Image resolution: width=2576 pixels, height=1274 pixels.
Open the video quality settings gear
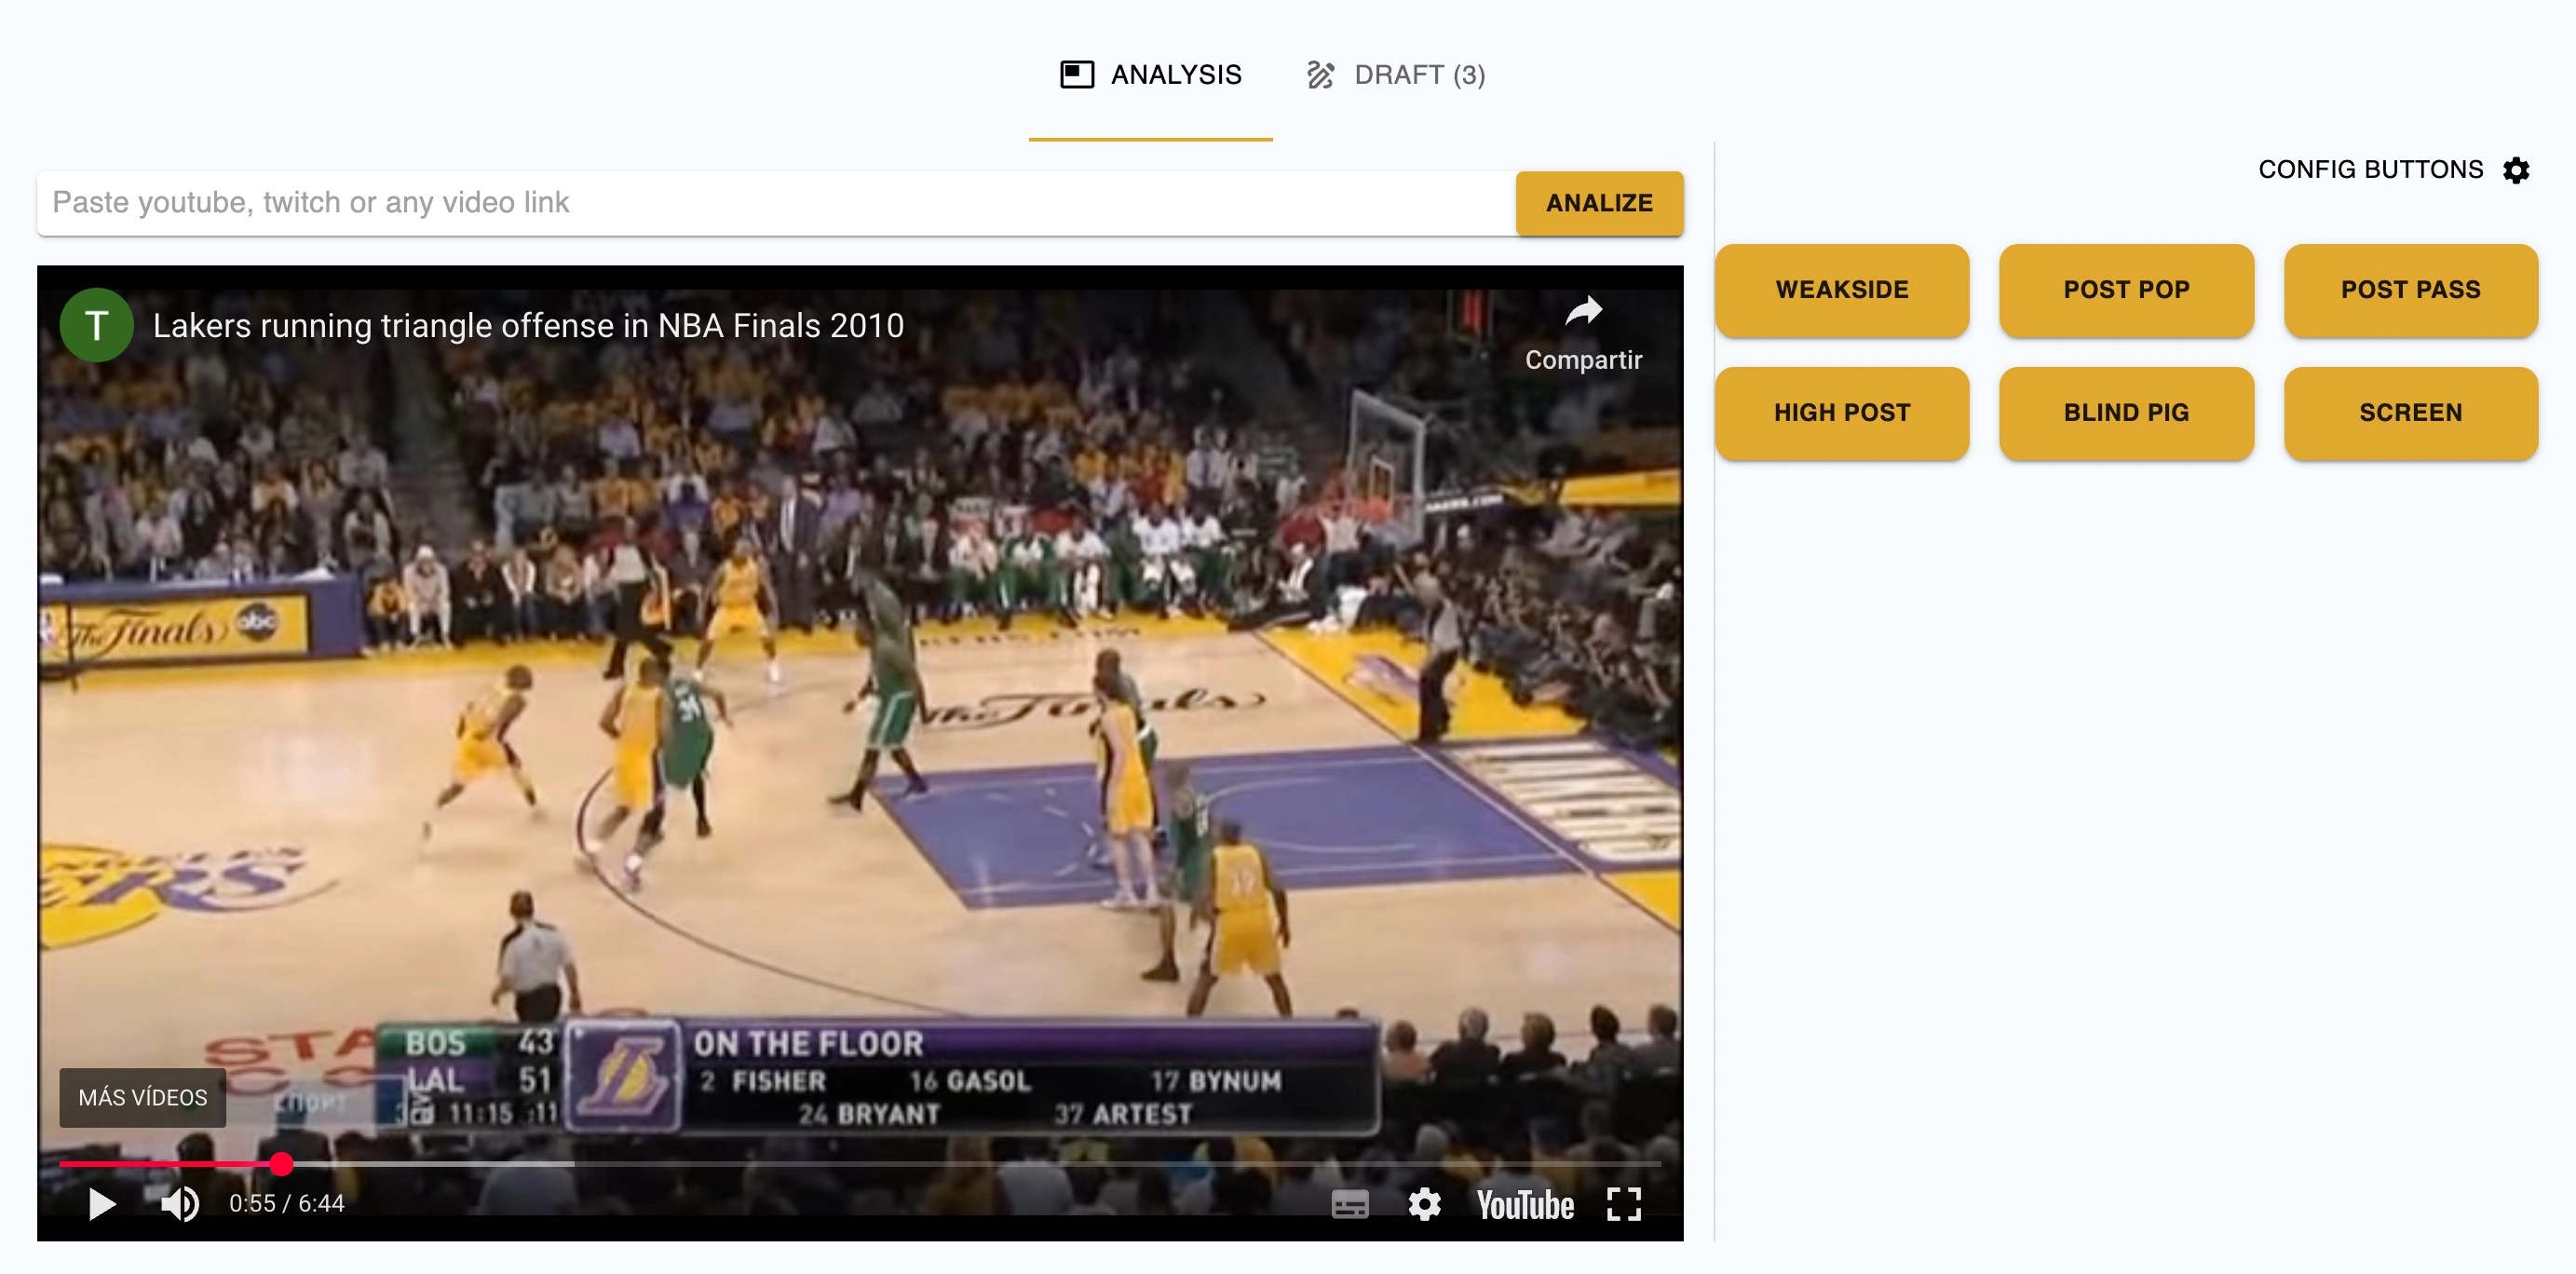pos(1424,1205)
